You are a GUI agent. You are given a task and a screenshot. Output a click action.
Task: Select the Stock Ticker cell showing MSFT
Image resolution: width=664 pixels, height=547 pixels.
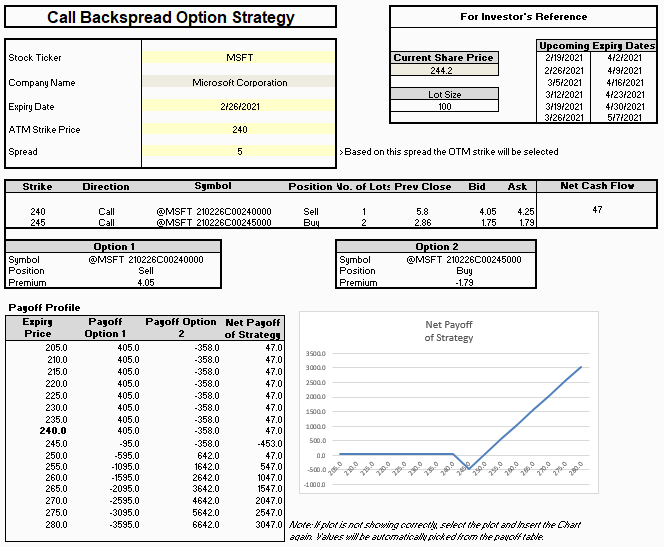239,58
